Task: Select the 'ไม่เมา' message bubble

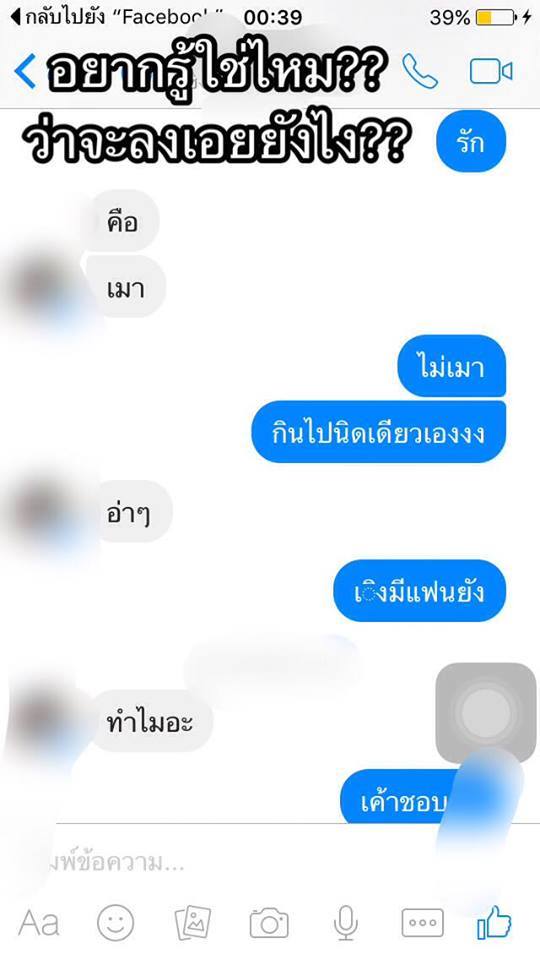Action: point(452,366)
